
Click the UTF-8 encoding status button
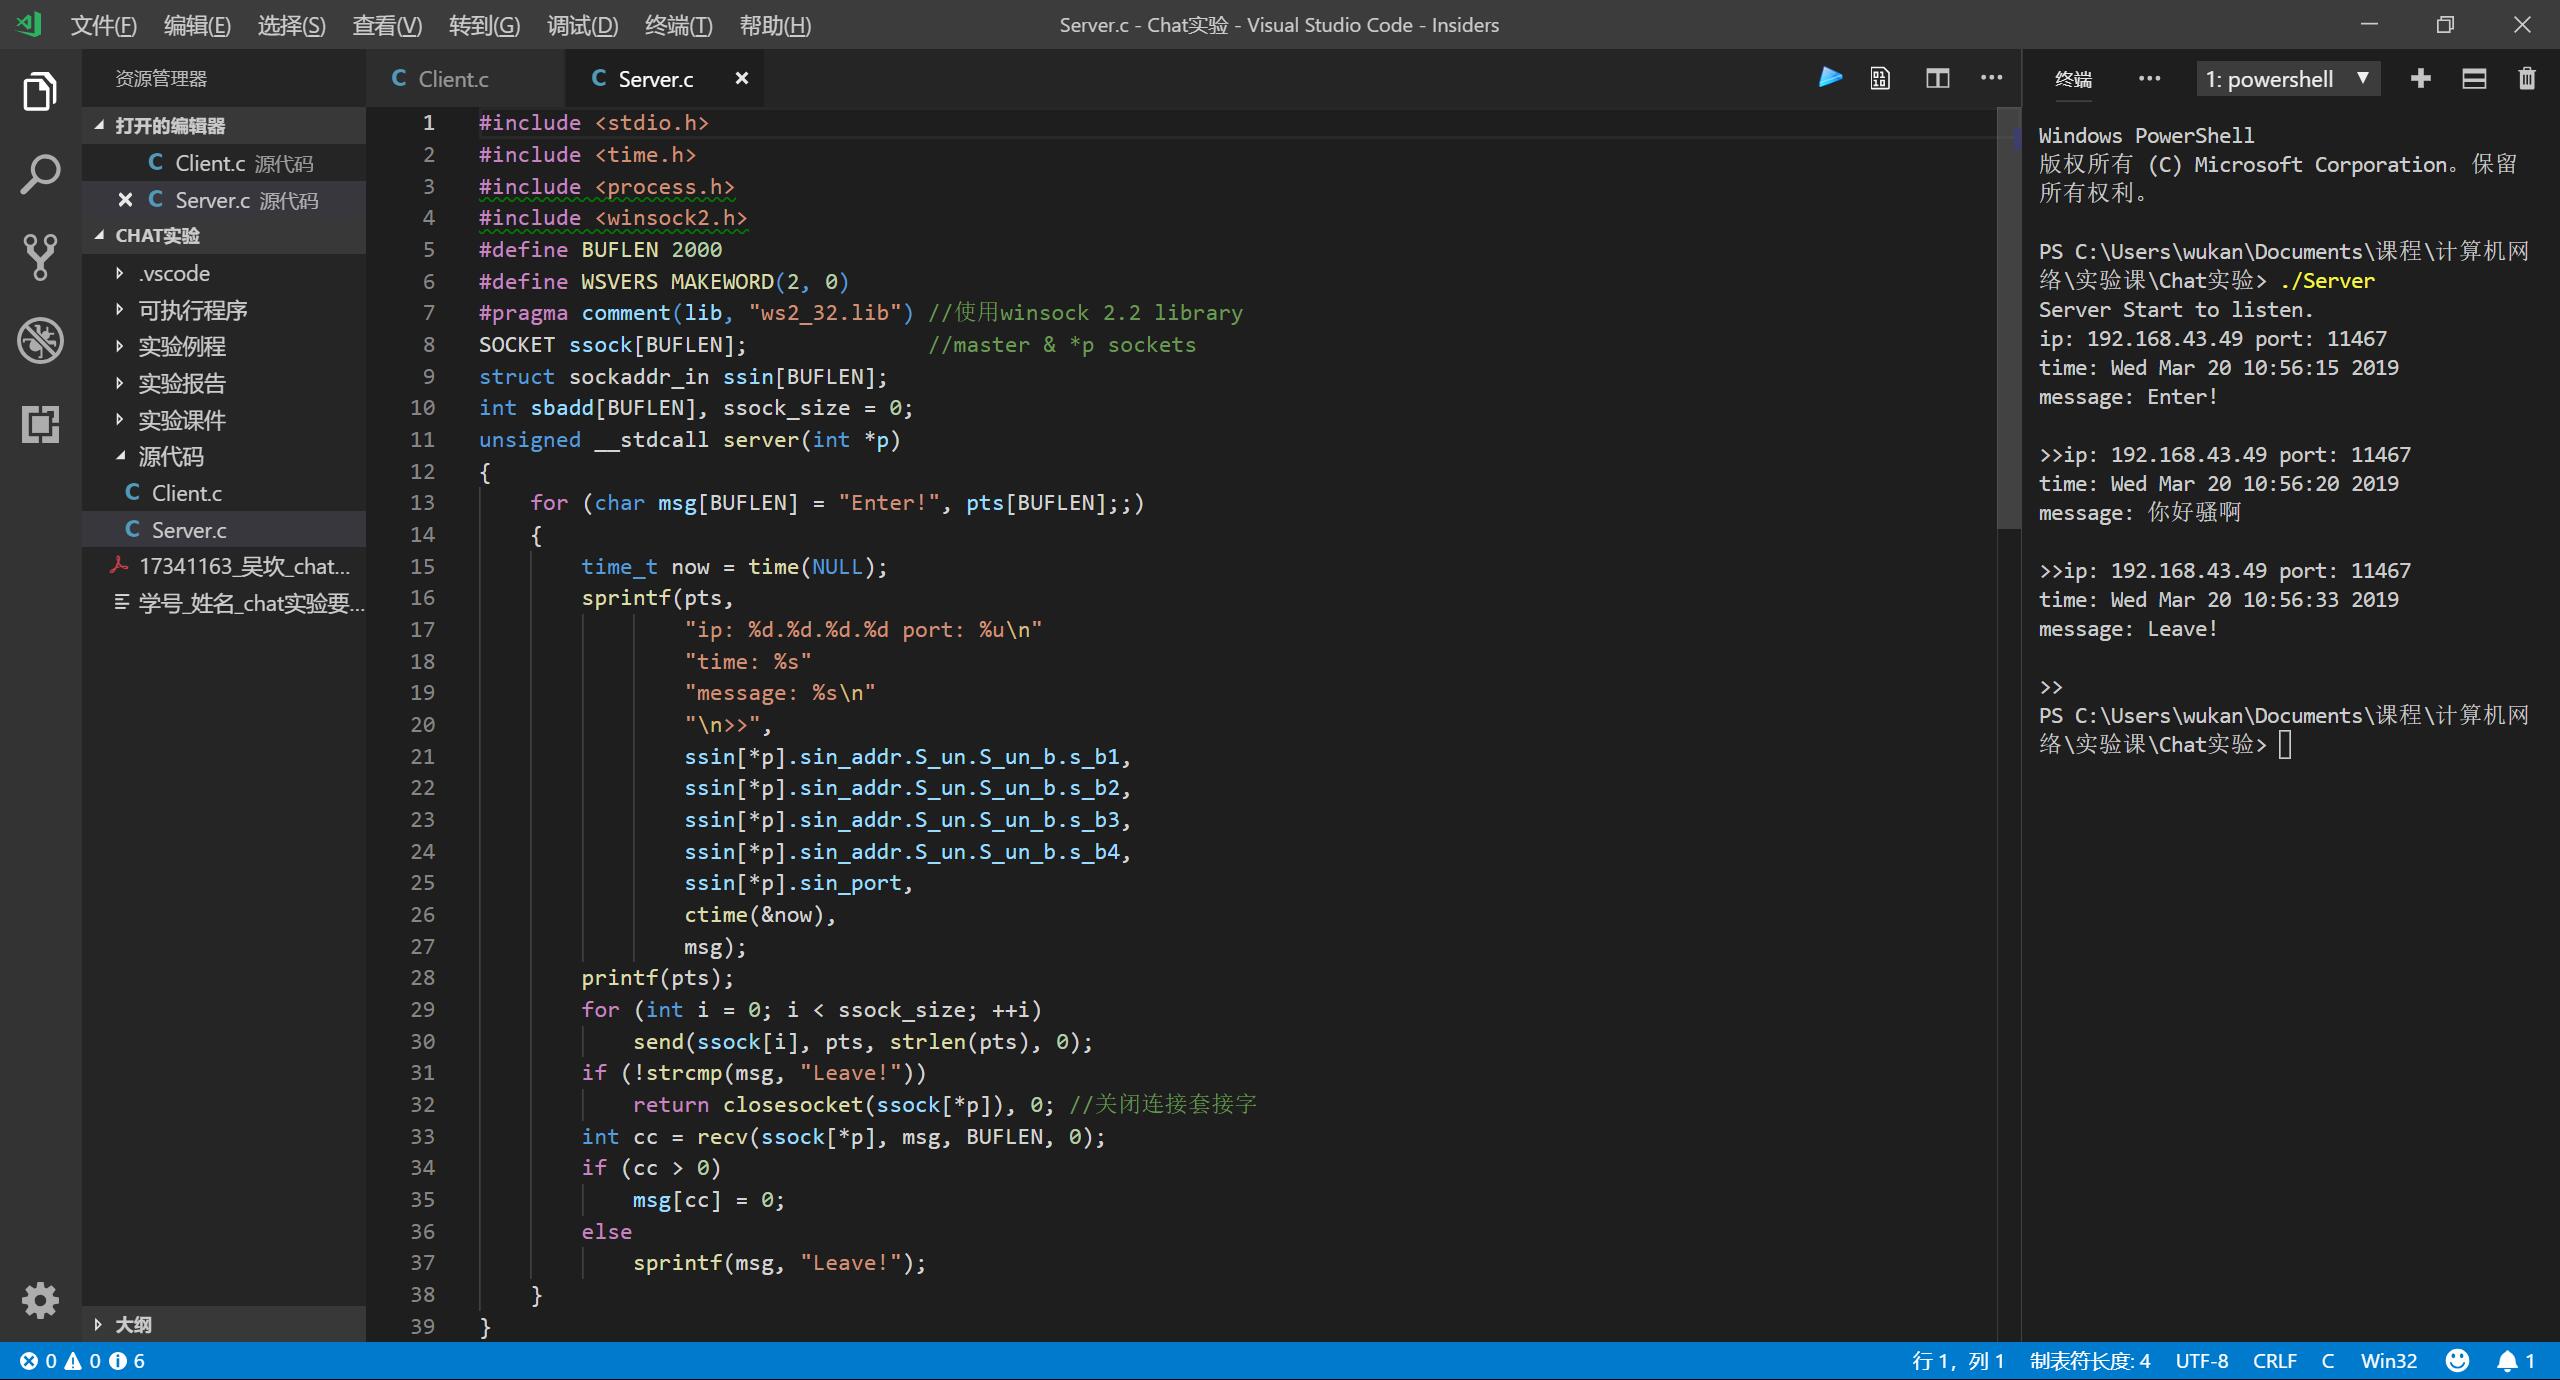coord(2201,1360)
